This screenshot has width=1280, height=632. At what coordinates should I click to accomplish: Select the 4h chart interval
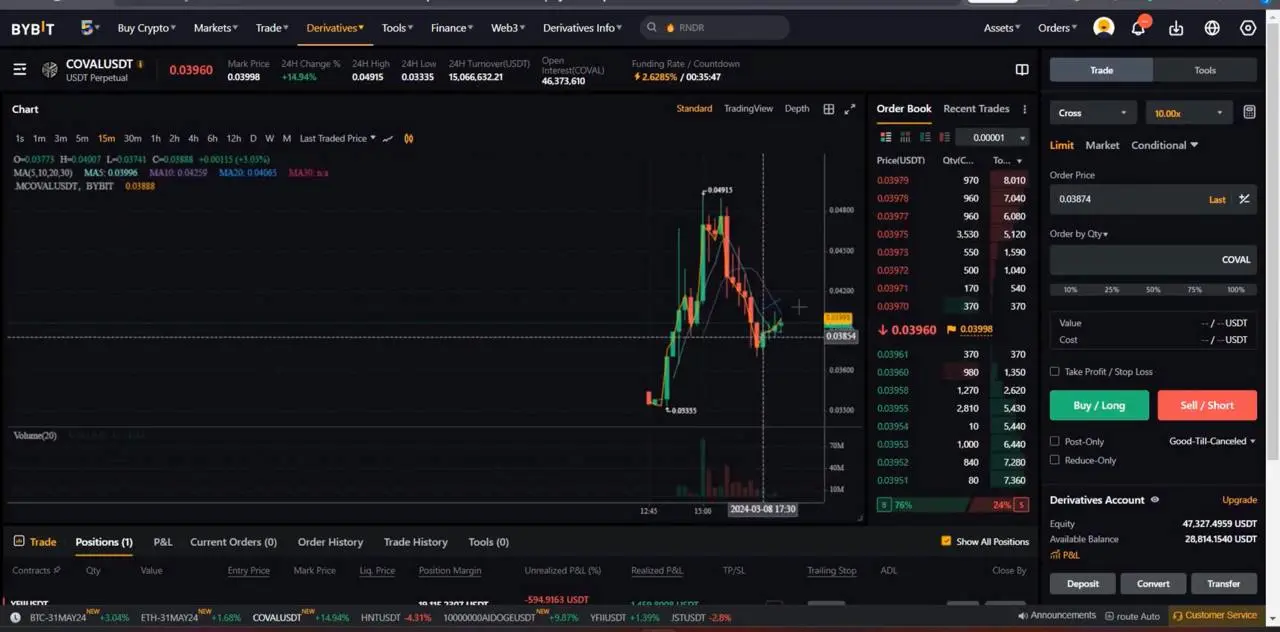[x=193, y=138]
